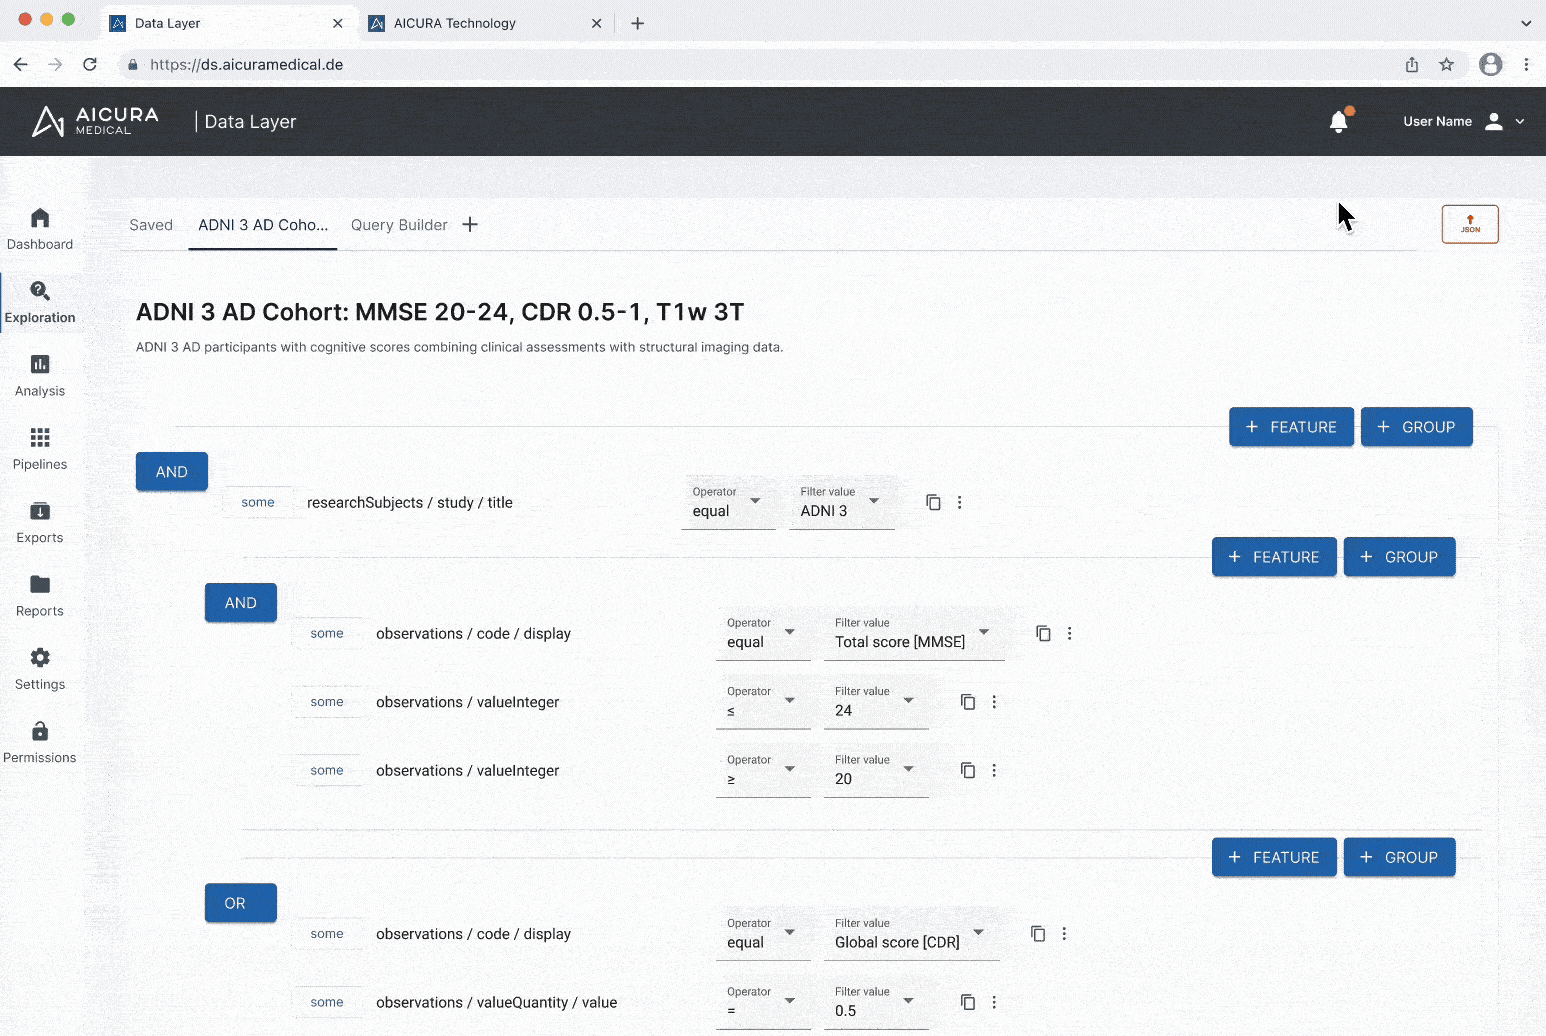This screenshot has height=1036, width=1546.
Task: Copy the valueInteger ≤ 24 row
Action: point(968,702)
